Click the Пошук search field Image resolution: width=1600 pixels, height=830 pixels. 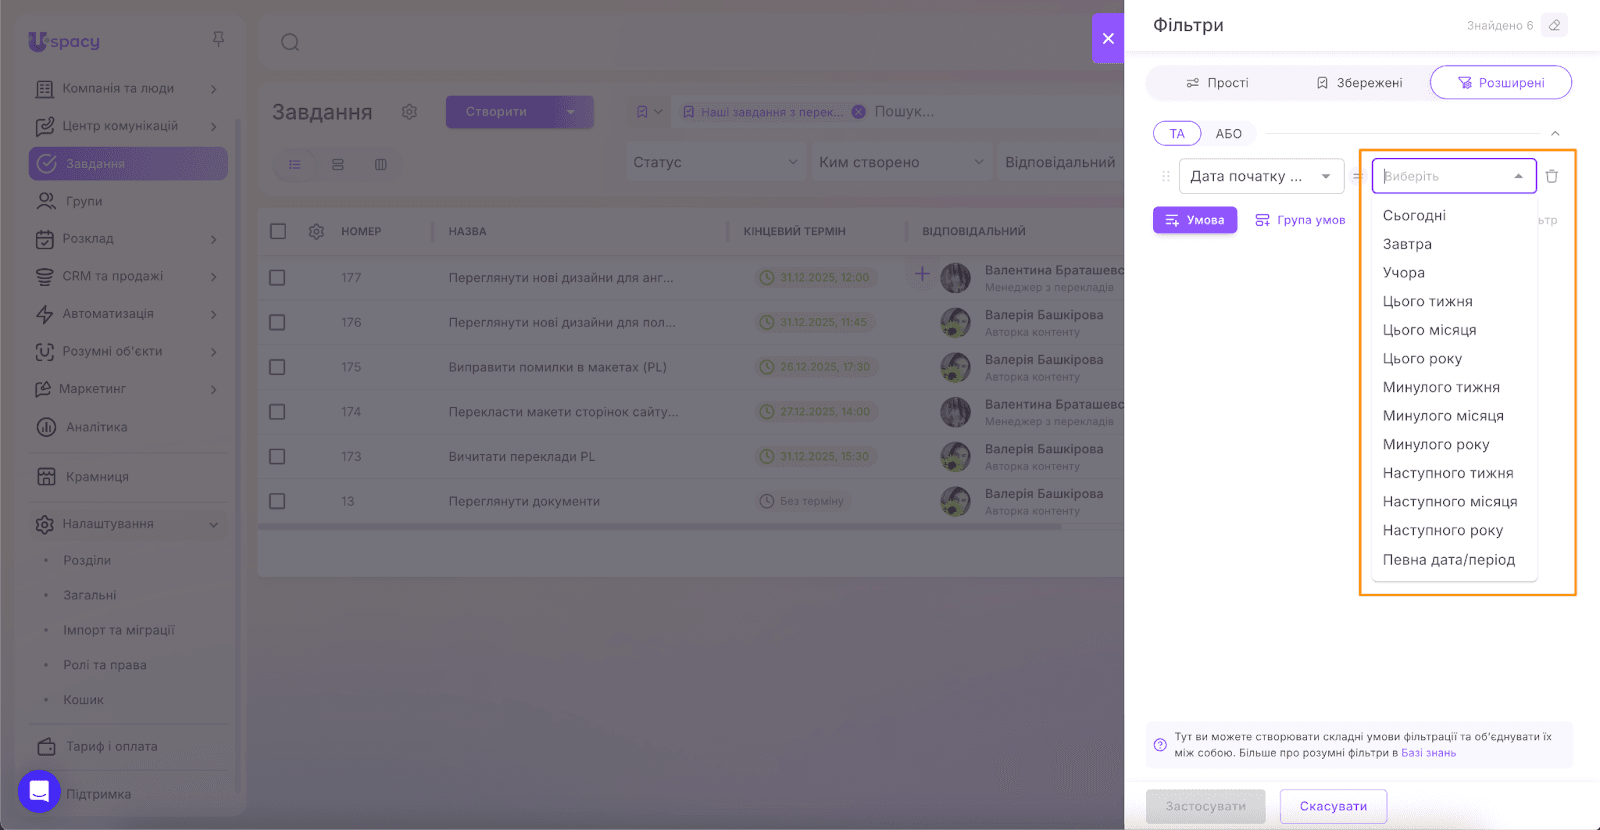pos(905,112)
